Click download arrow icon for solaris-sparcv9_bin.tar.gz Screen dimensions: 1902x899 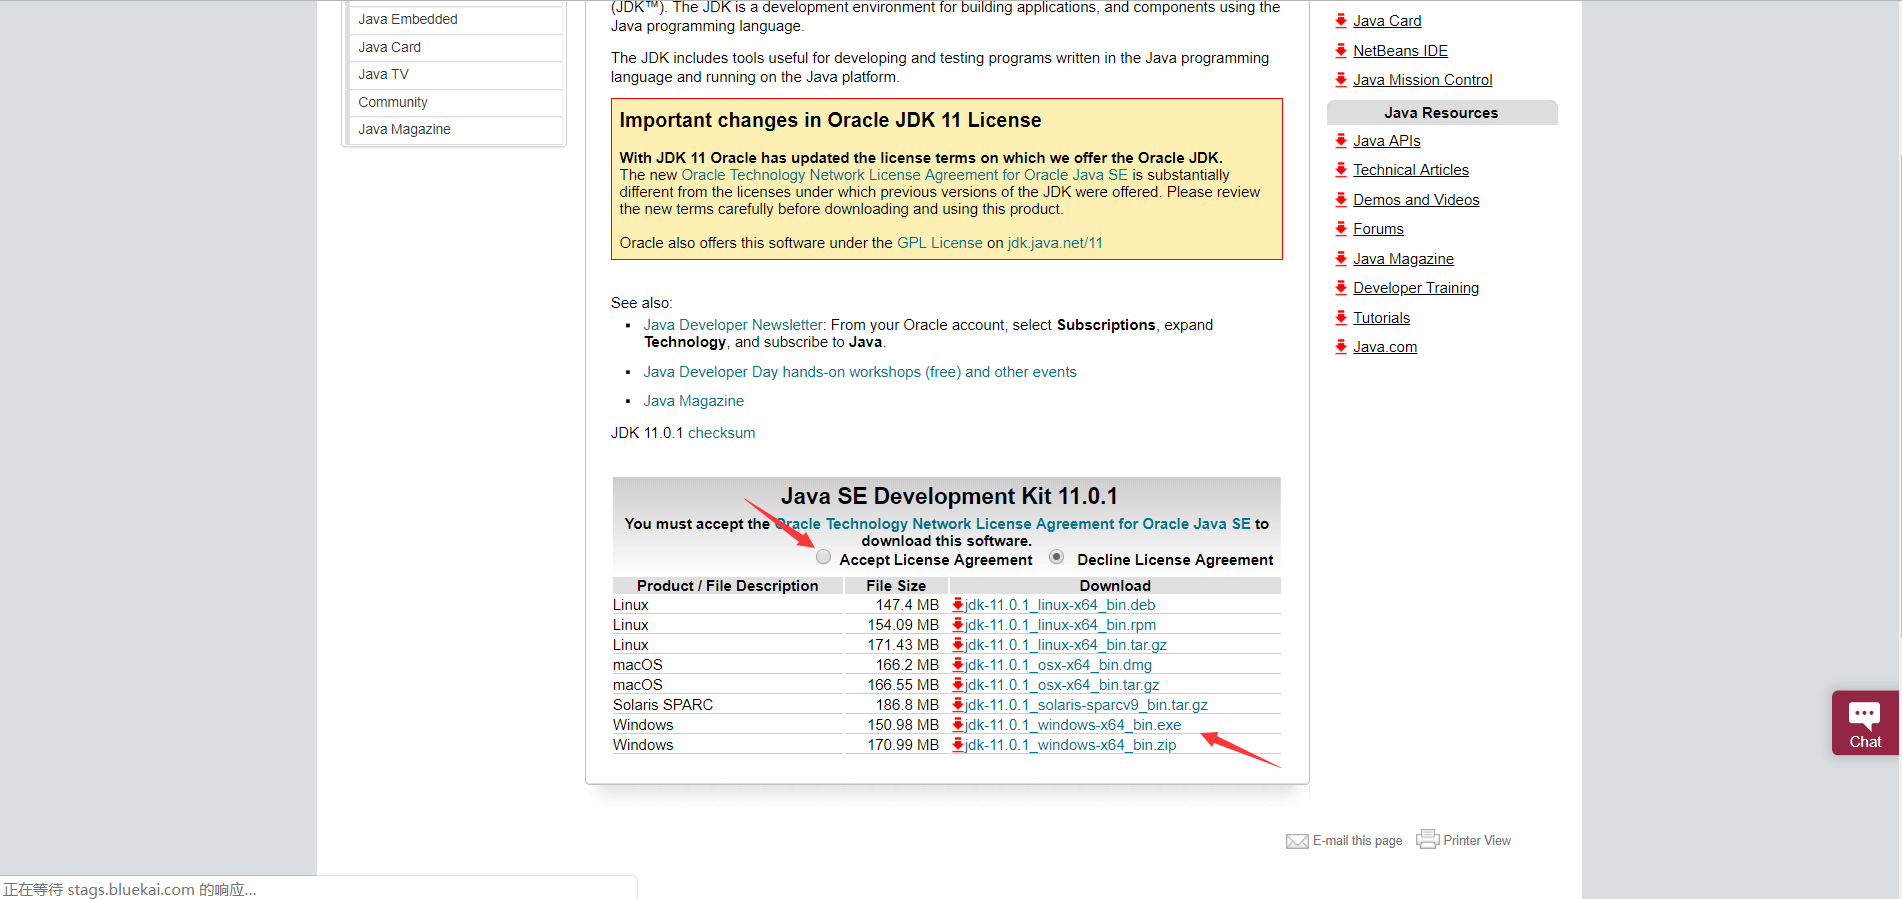point(958,705)
